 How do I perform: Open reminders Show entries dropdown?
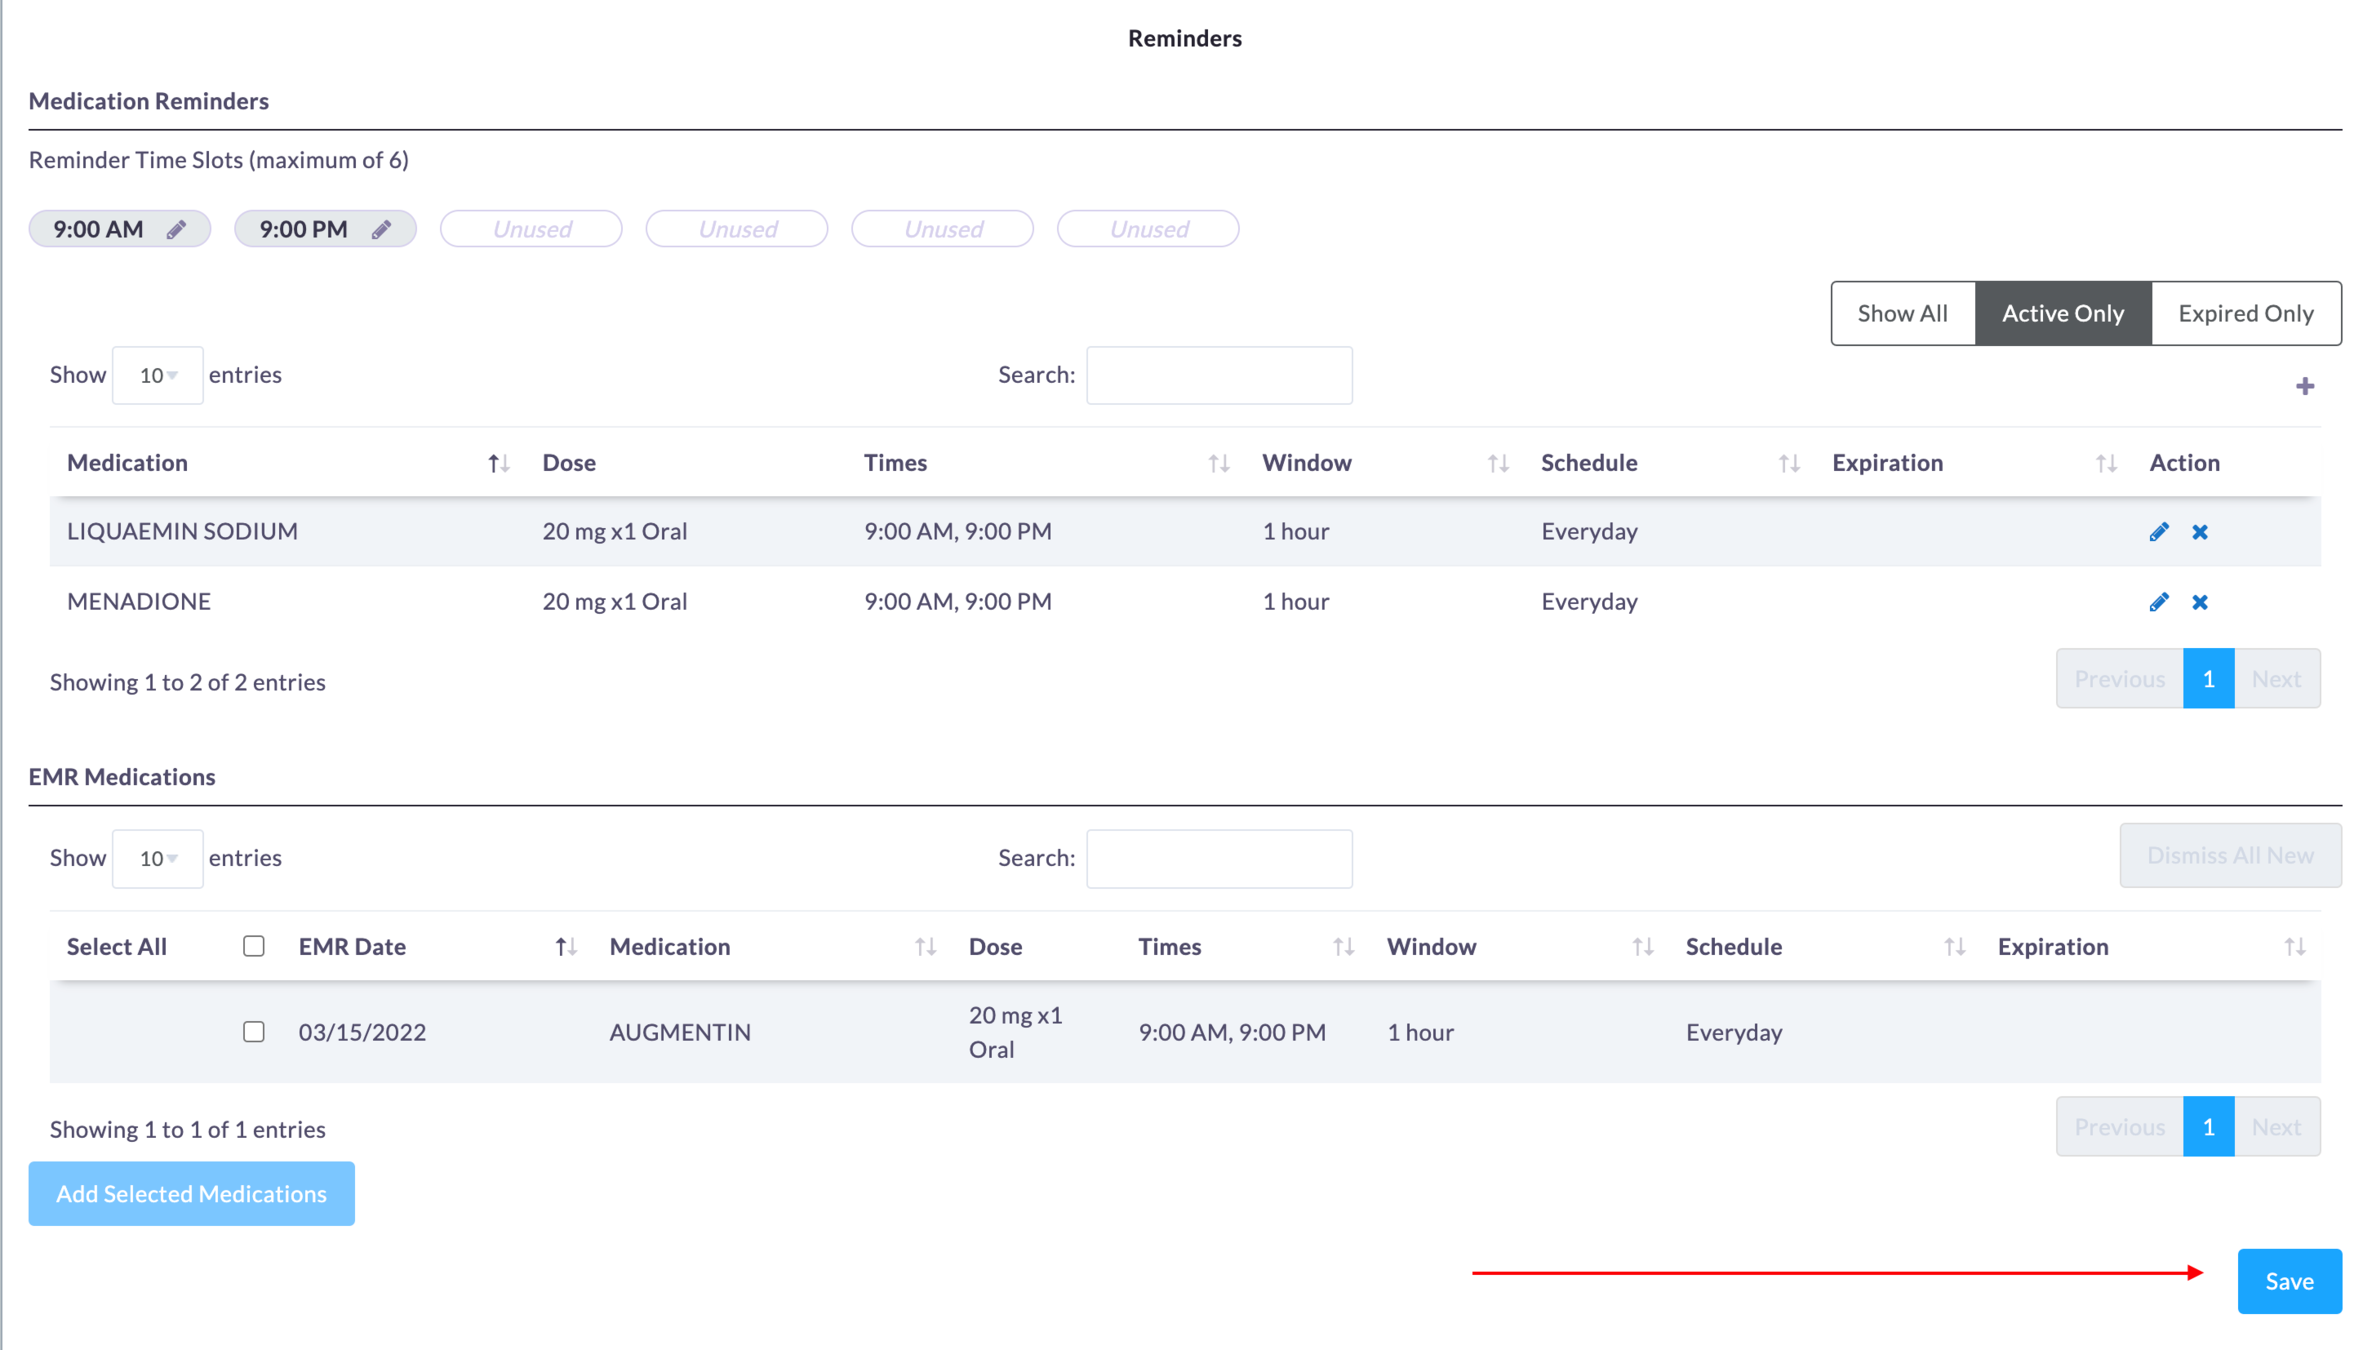pyautogui.click(x=157, y=375)
